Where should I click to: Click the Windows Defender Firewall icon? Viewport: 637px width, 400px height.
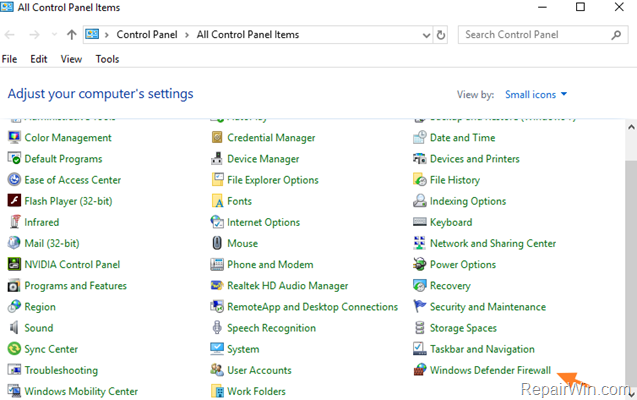pyautogui.click(x=420, y=370)
